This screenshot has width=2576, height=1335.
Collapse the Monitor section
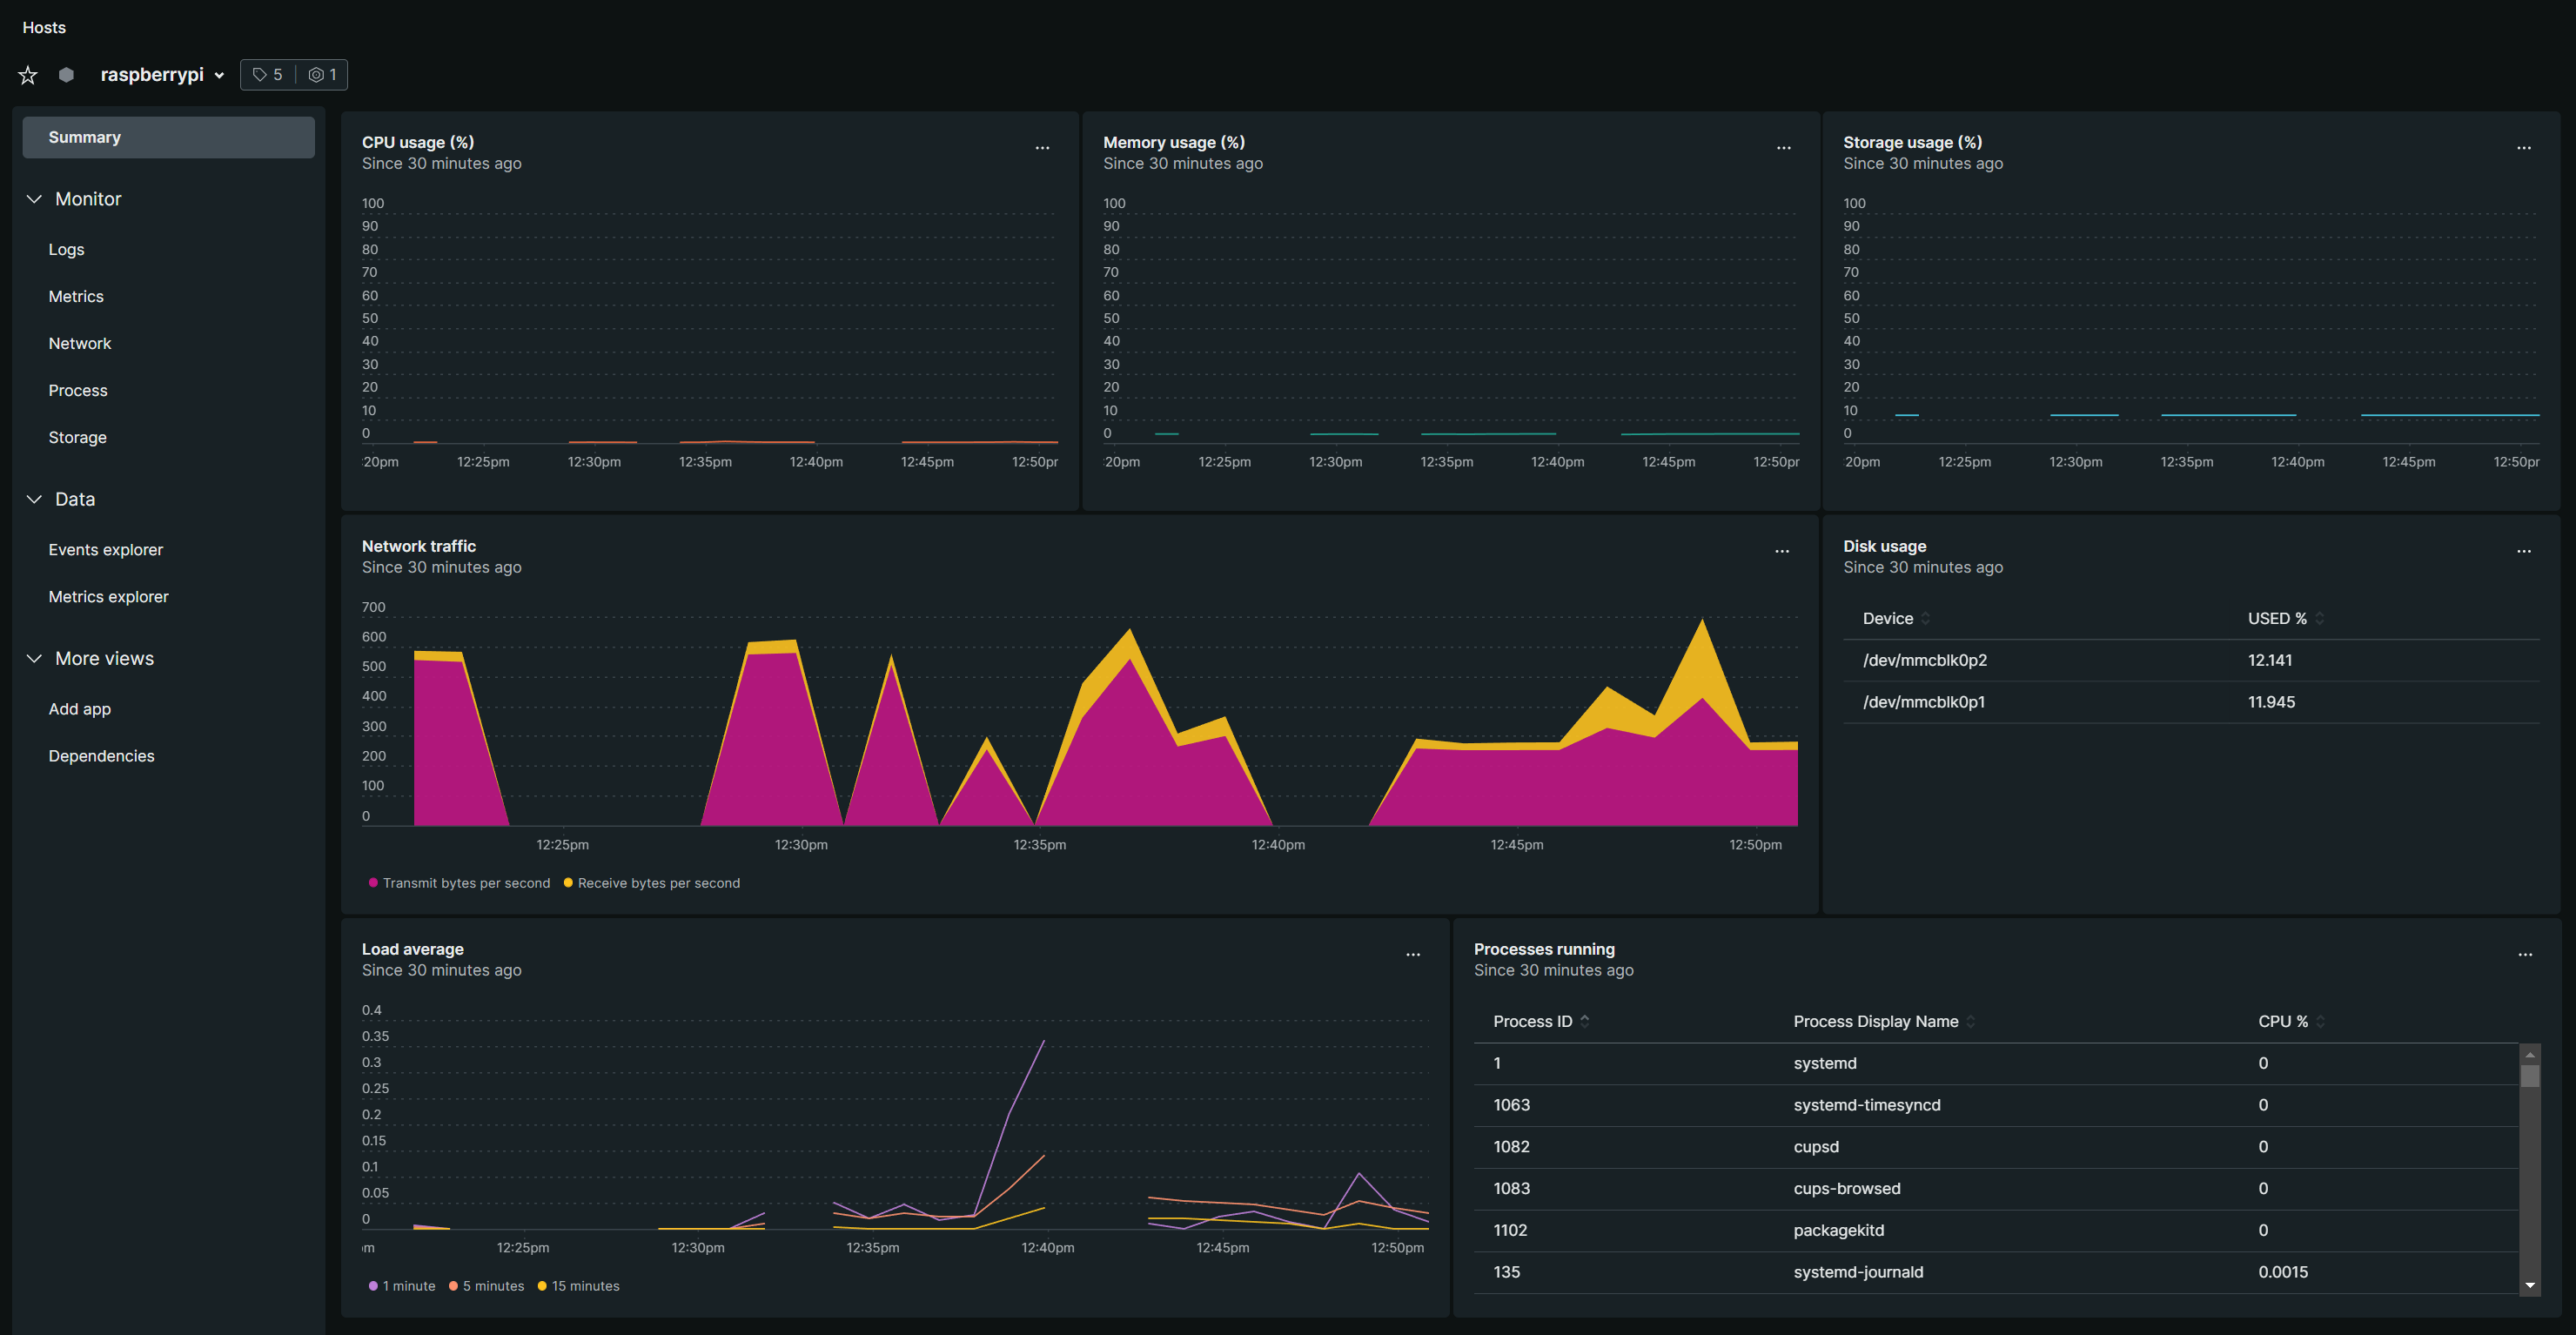34,199
